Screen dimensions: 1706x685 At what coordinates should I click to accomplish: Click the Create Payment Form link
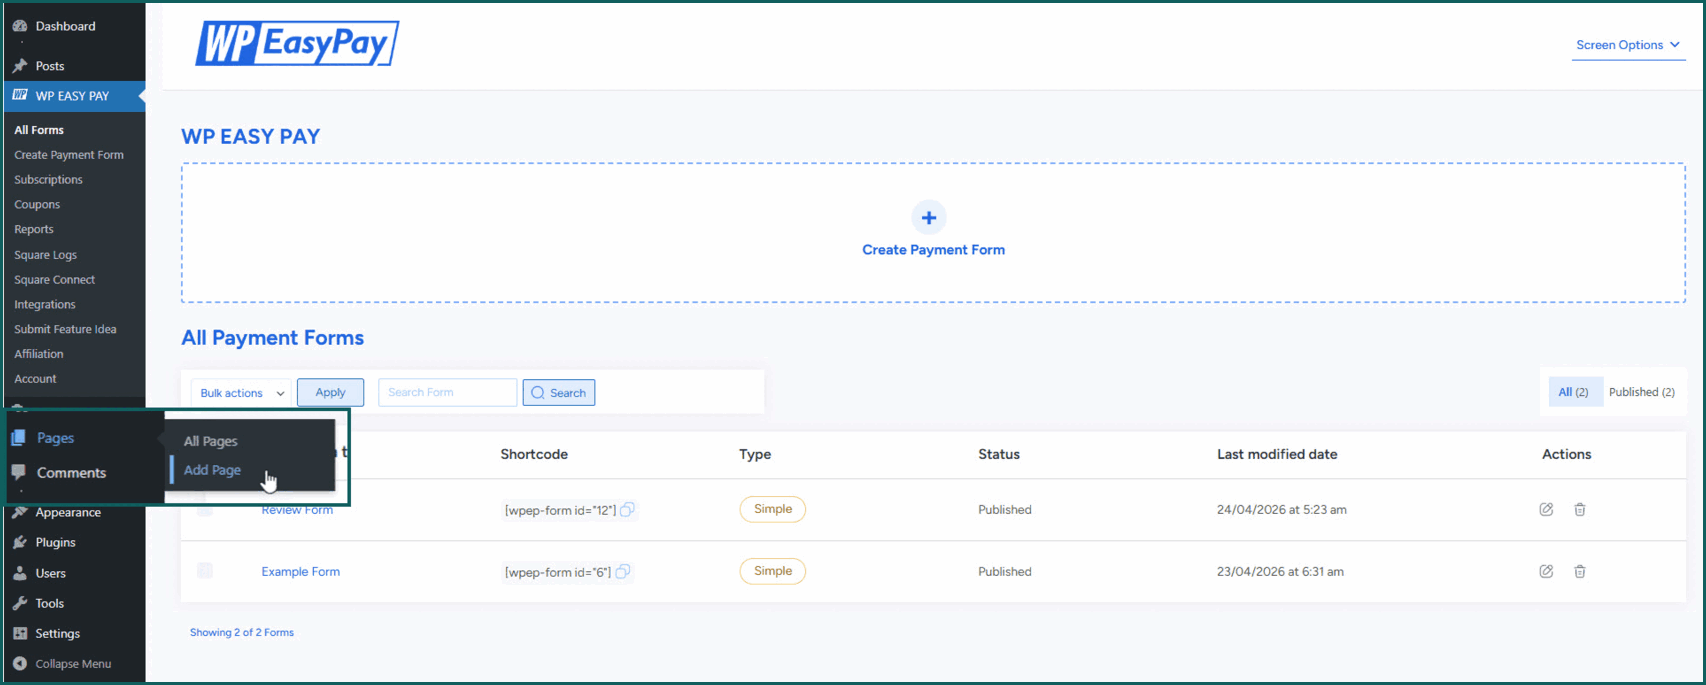pyautogui.click(x=933, y=250)
